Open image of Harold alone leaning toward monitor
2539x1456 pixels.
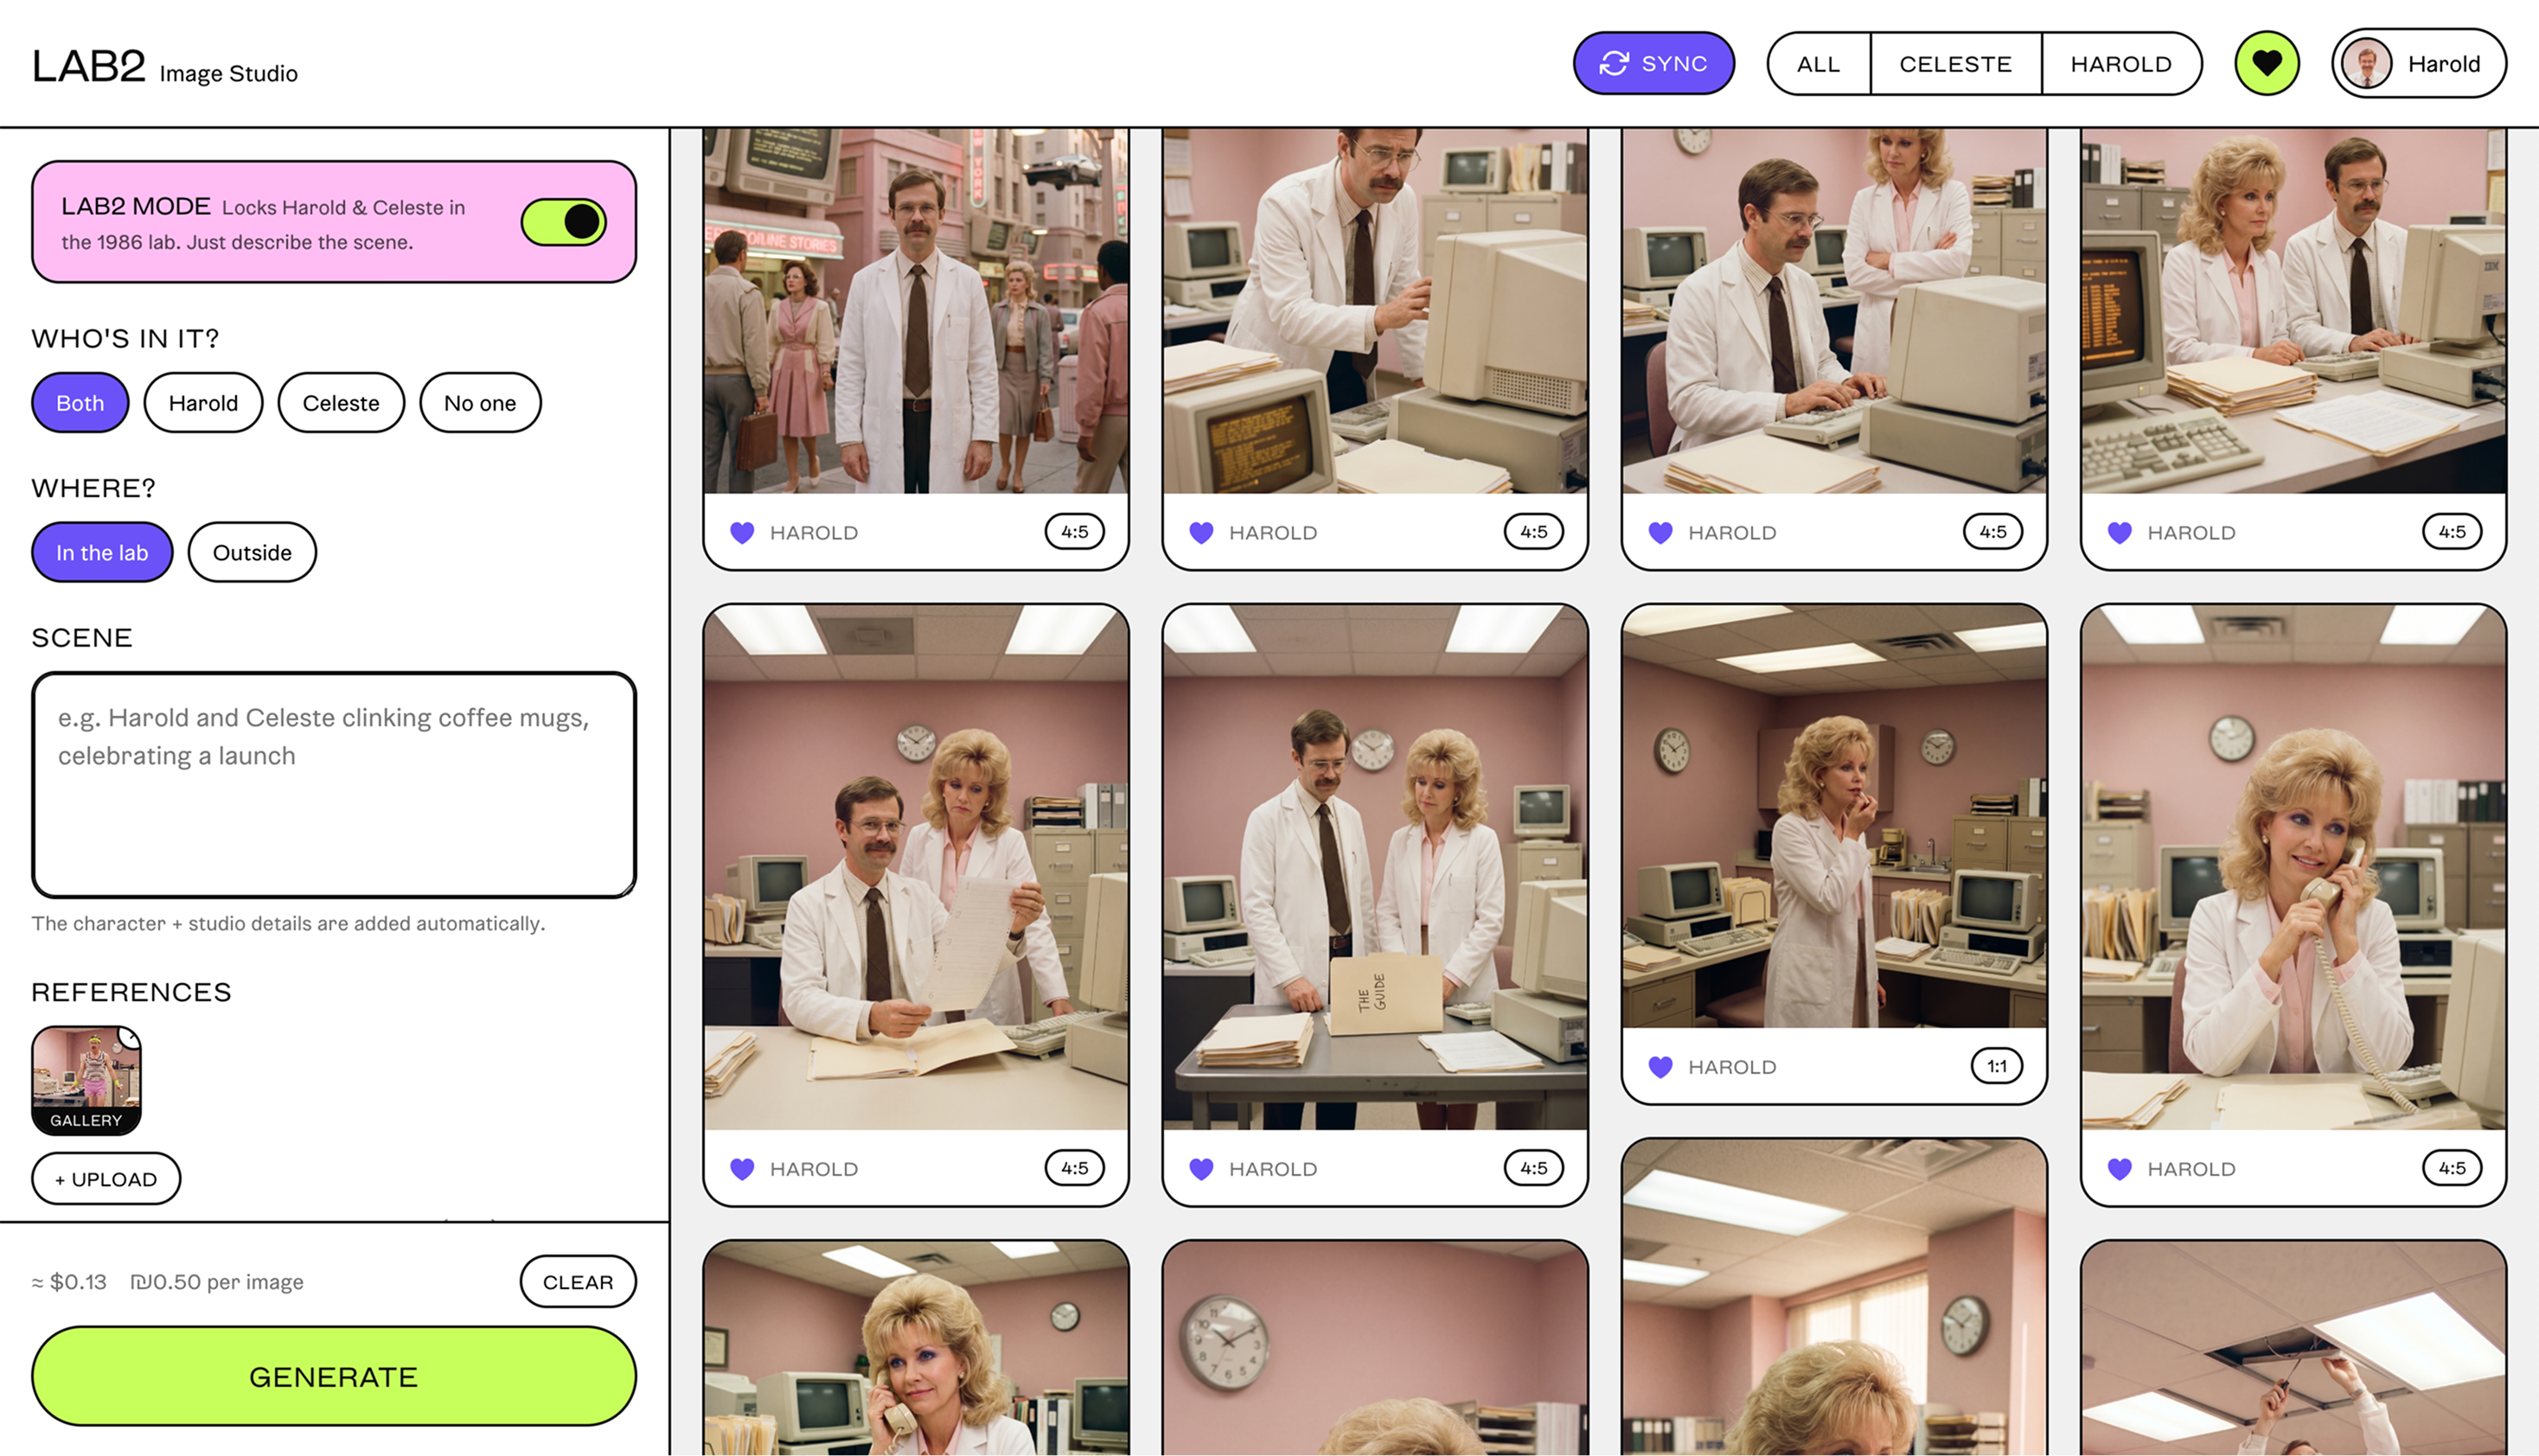1375,310
